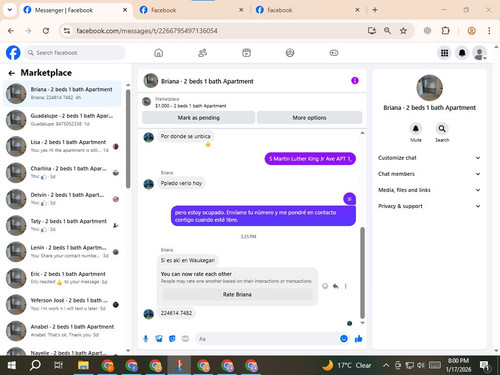Open Eric's apartment conversation
Screen dimensions: 500x375
pyautogui.click(x=63, y=278)
